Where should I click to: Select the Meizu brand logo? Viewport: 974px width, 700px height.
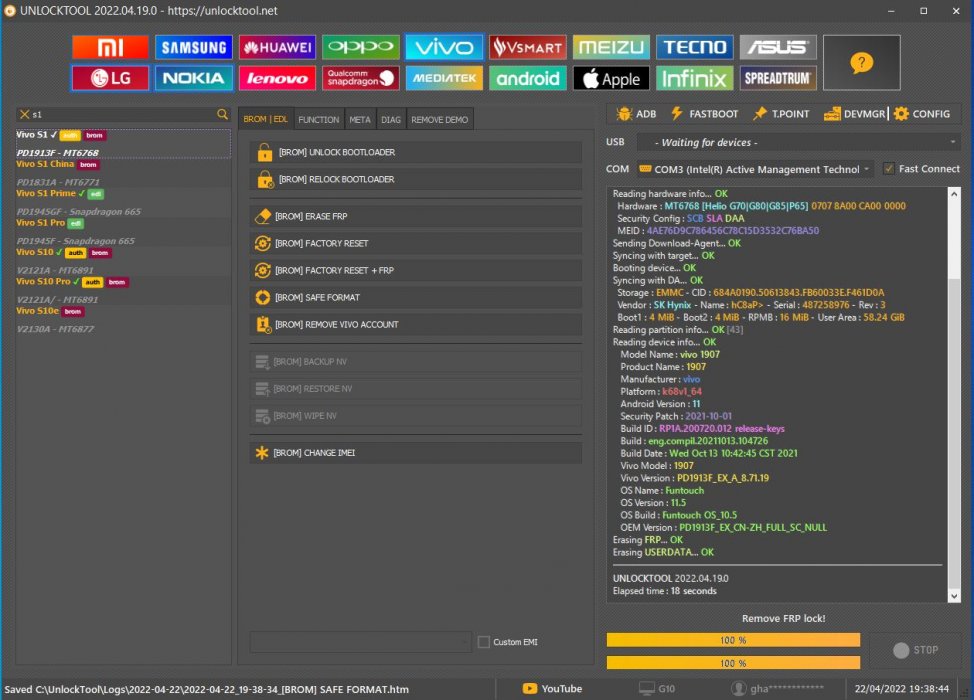pyautogui.click(x=611, y=47)
